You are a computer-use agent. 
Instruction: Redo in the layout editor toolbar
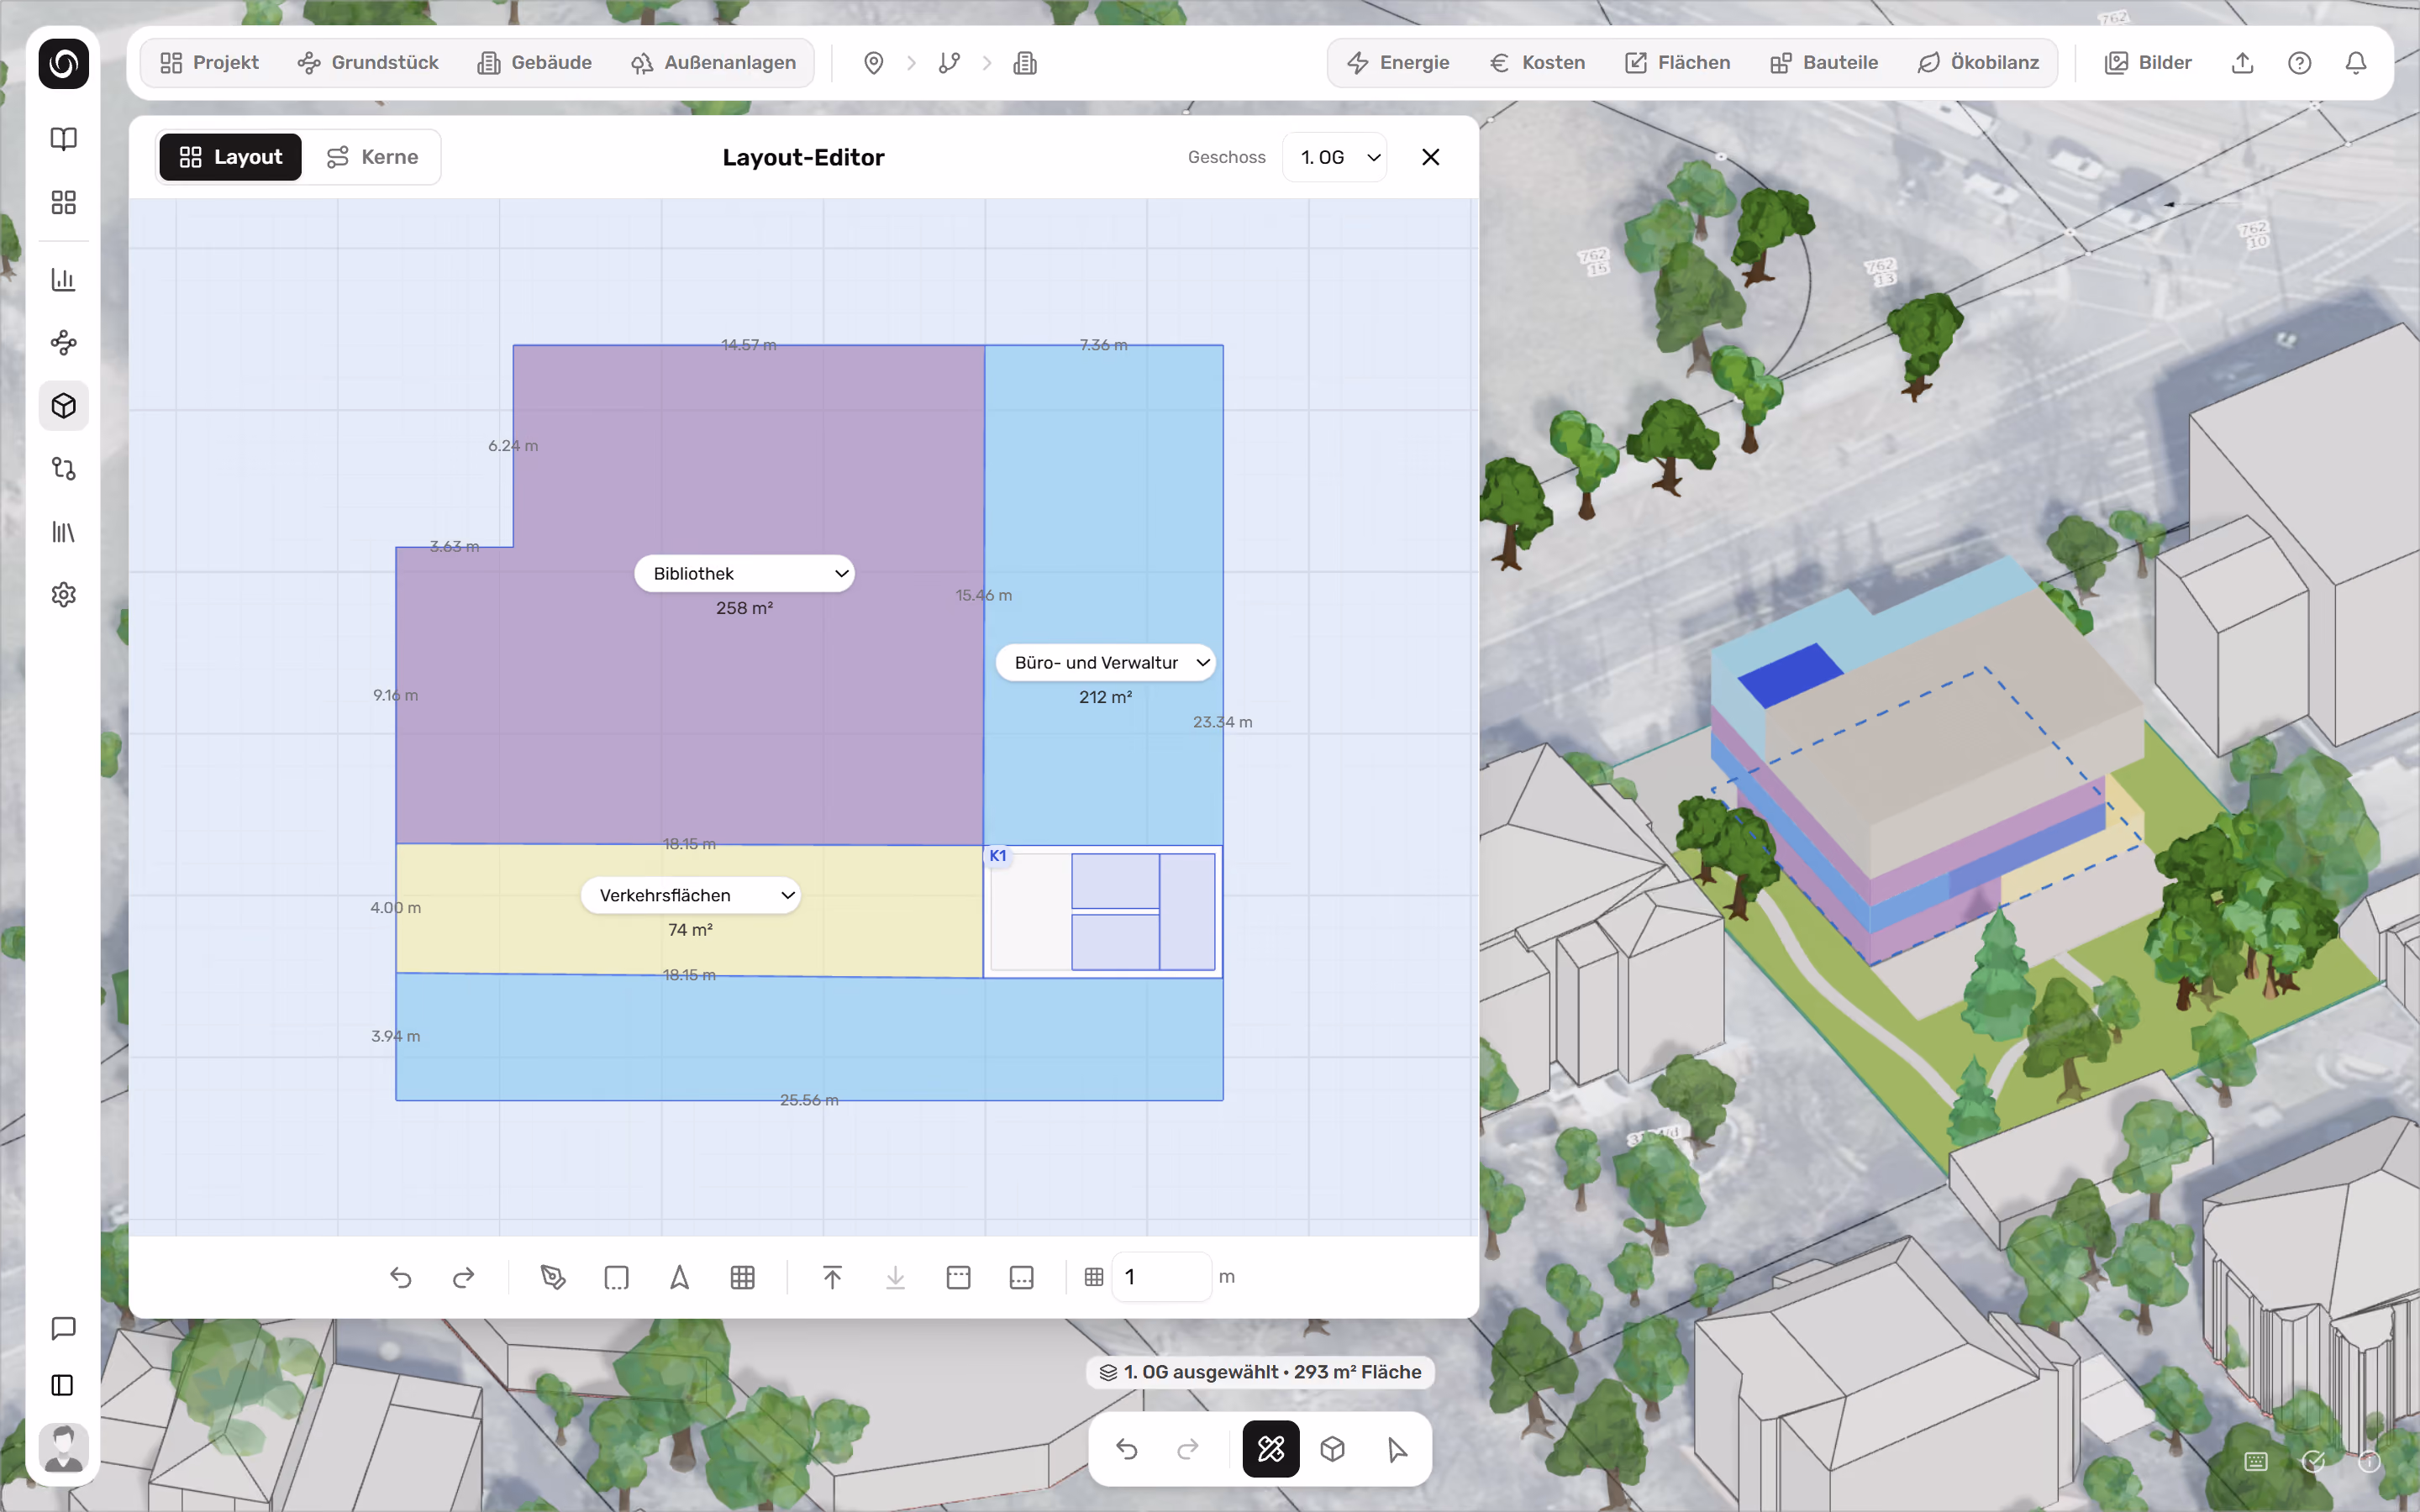[x=463, y=1277]
